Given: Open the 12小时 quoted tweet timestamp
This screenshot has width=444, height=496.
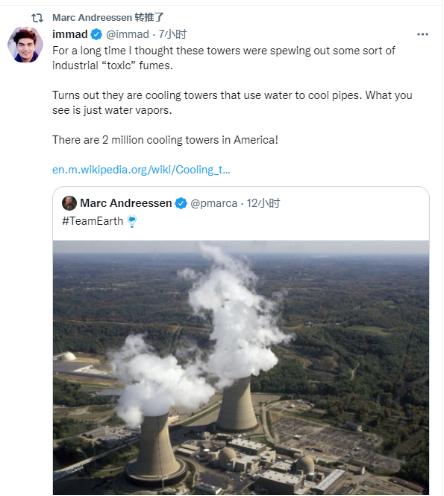Looking at the screenshot, I should (263, 203).
